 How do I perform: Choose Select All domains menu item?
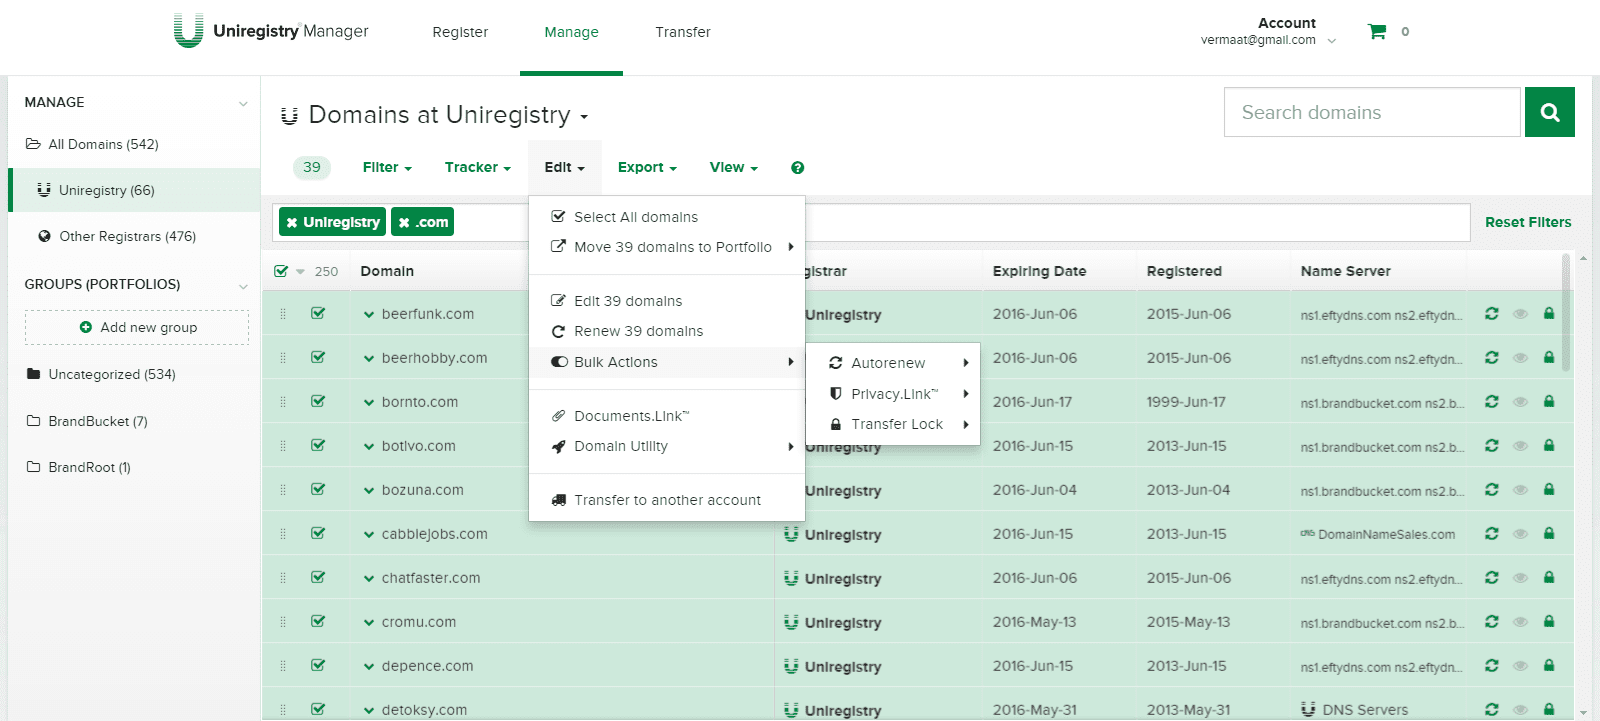pos(667,217)
